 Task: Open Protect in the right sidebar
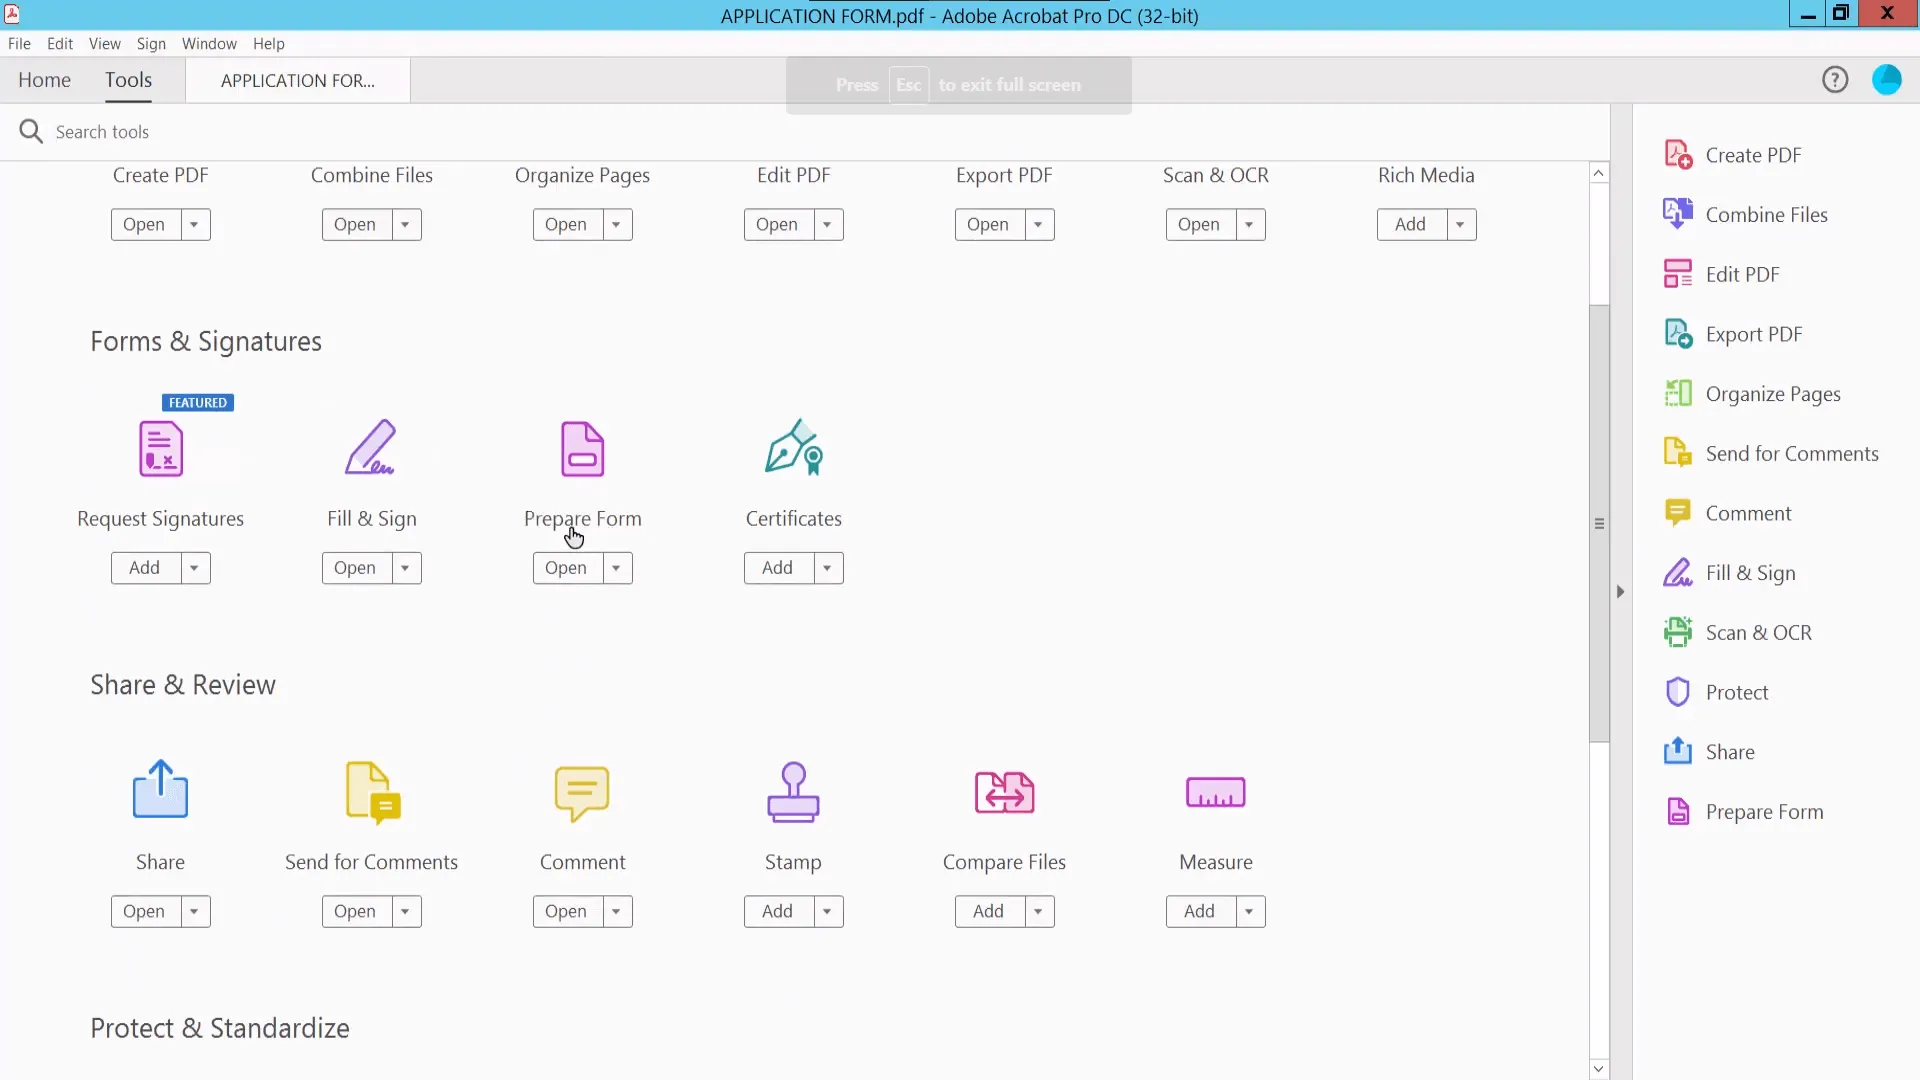pyautogui.click(x=1736, y=692)
